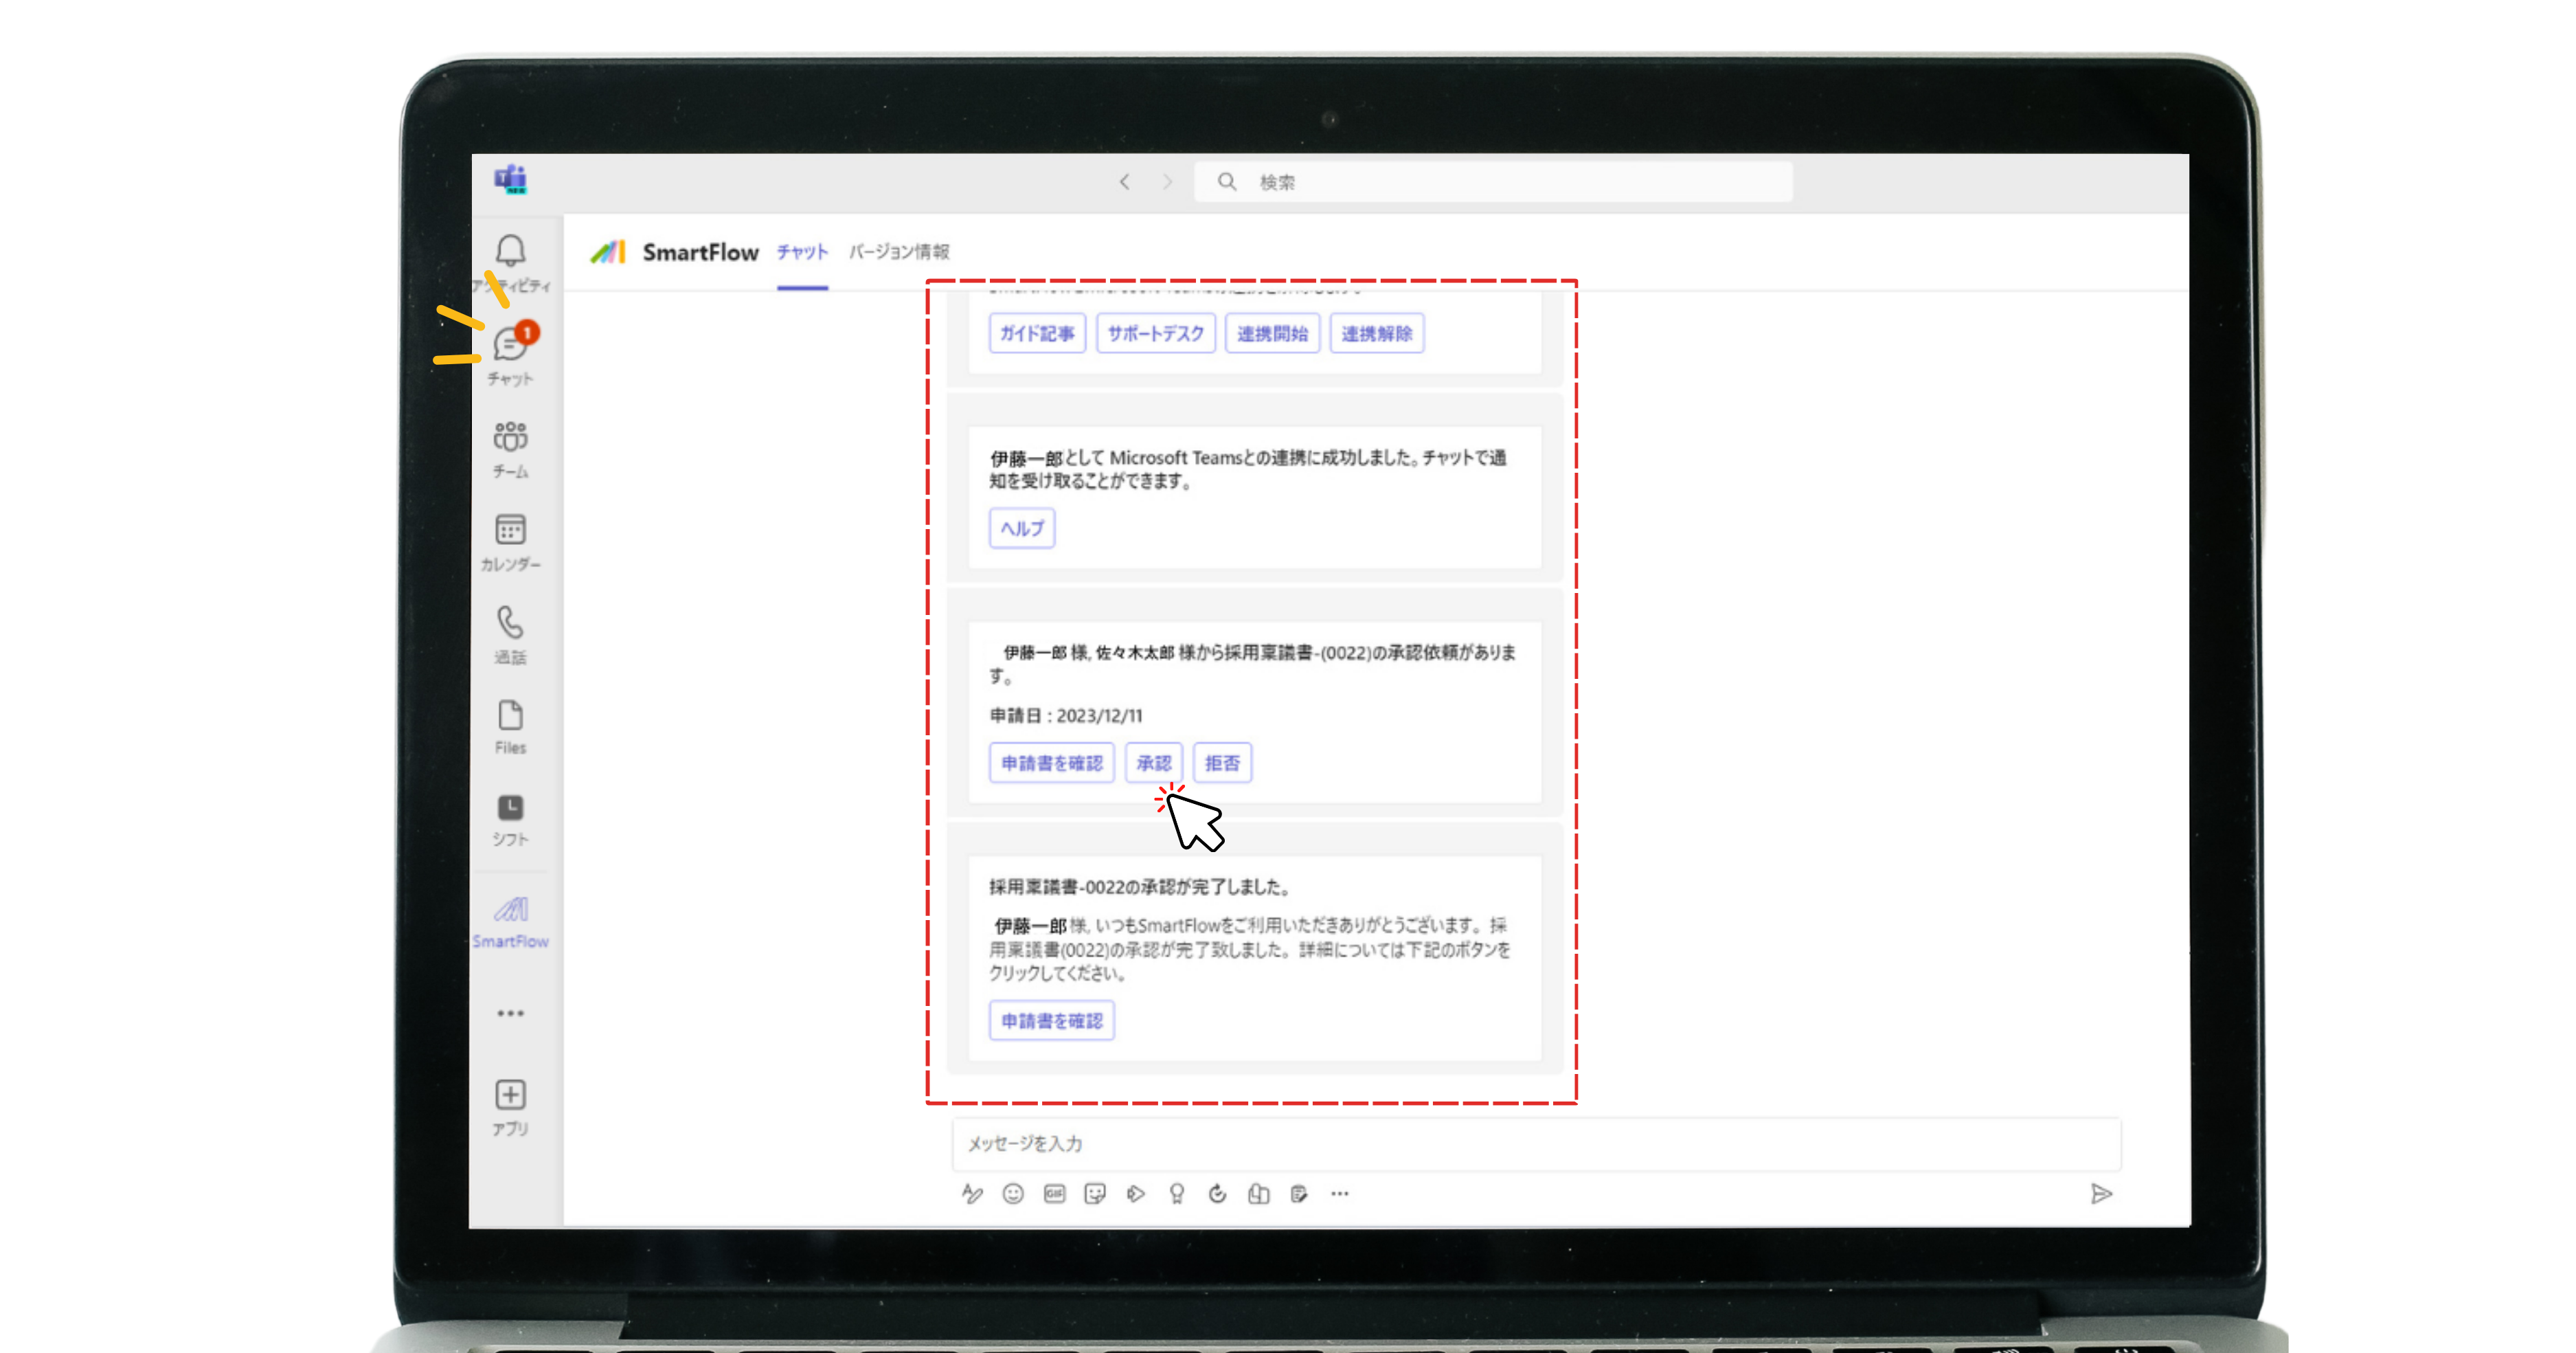Open the Files icon in sidebar
This screenshot has width=2576, height=1353.
(510, 716)
